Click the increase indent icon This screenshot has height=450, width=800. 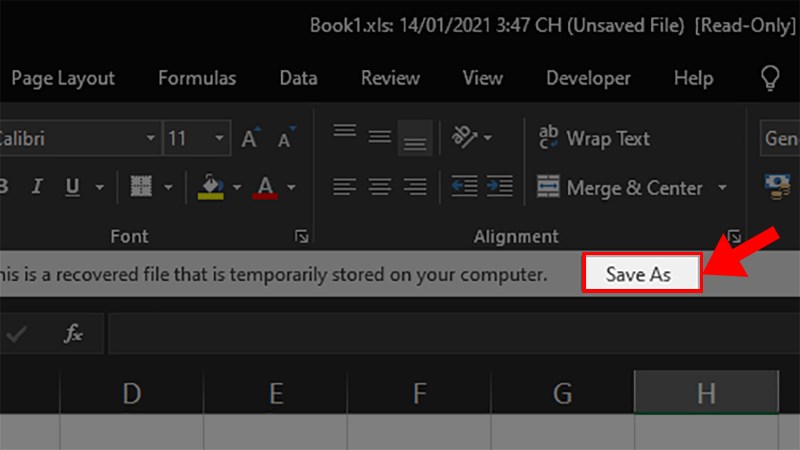pyautogui.click(x=499, y=187)
